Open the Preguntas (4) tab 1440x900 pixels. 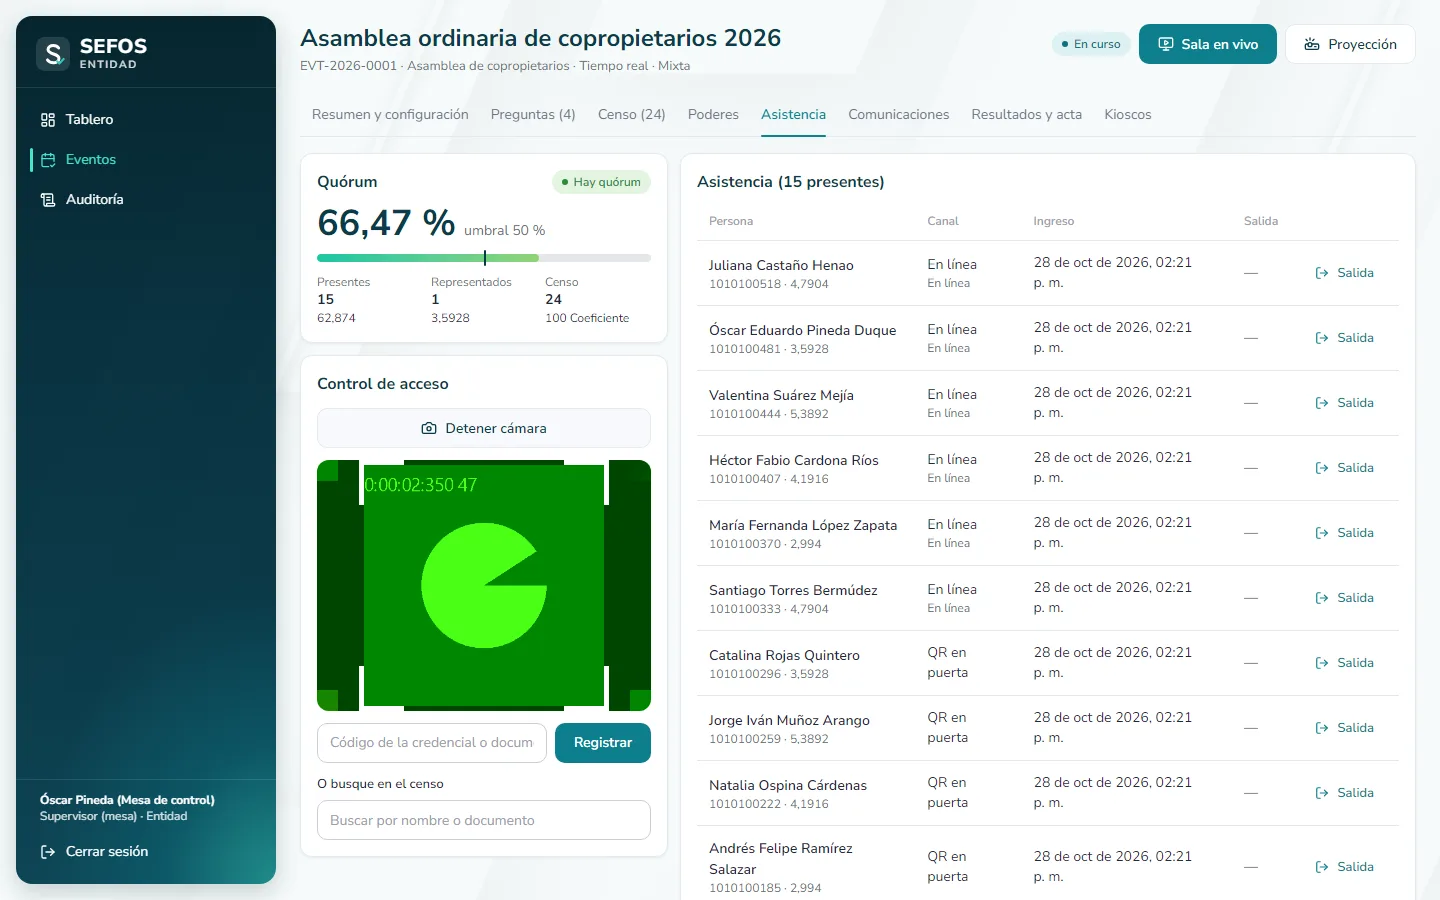tap(533, 115)
